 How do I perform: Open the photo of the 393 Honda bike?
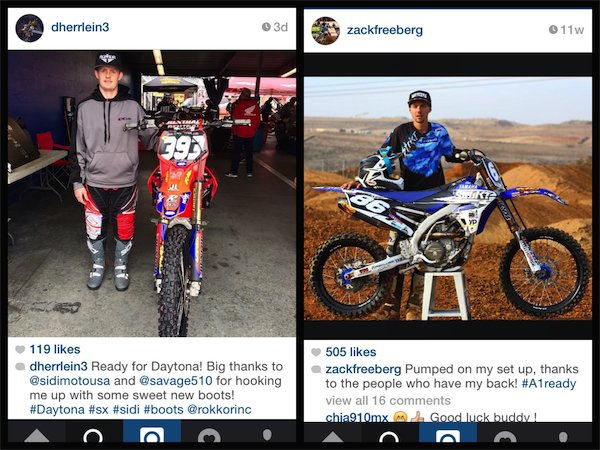152,194
